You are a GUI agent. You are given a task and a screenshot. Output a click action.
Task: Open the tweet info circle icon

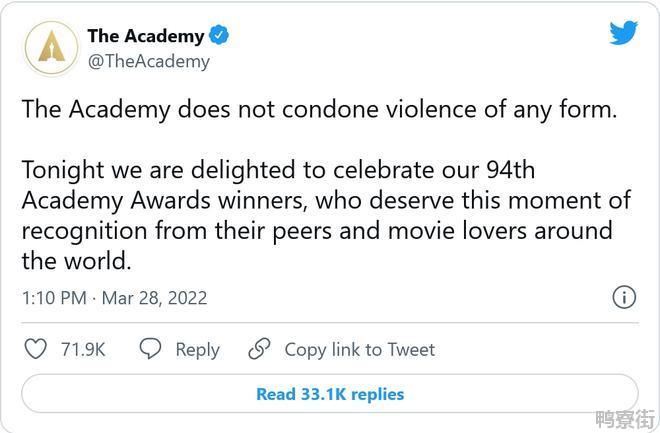pos(624,298)
